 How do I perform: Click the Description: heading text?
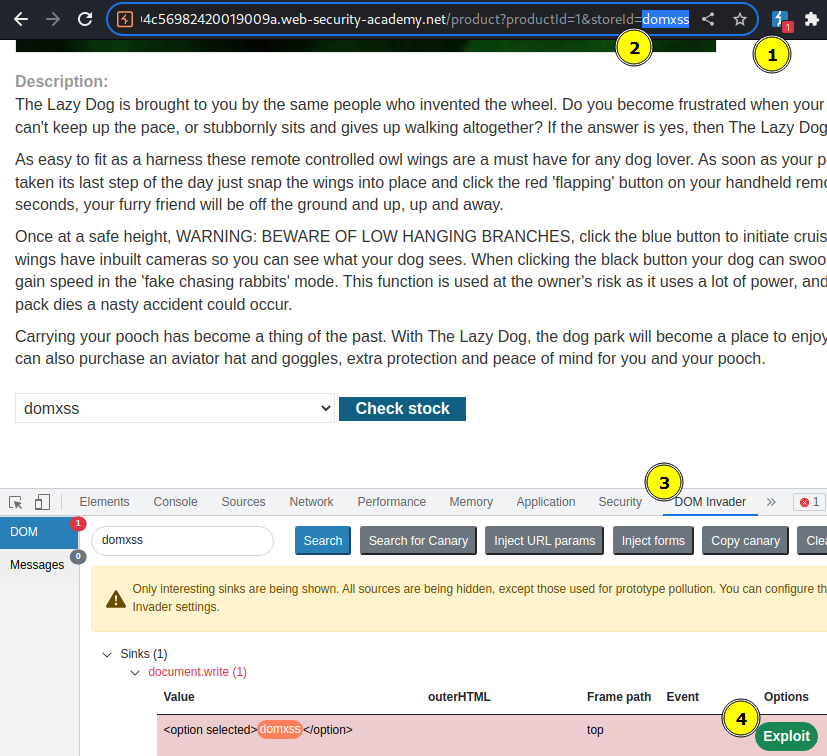[x=62, y=81]
